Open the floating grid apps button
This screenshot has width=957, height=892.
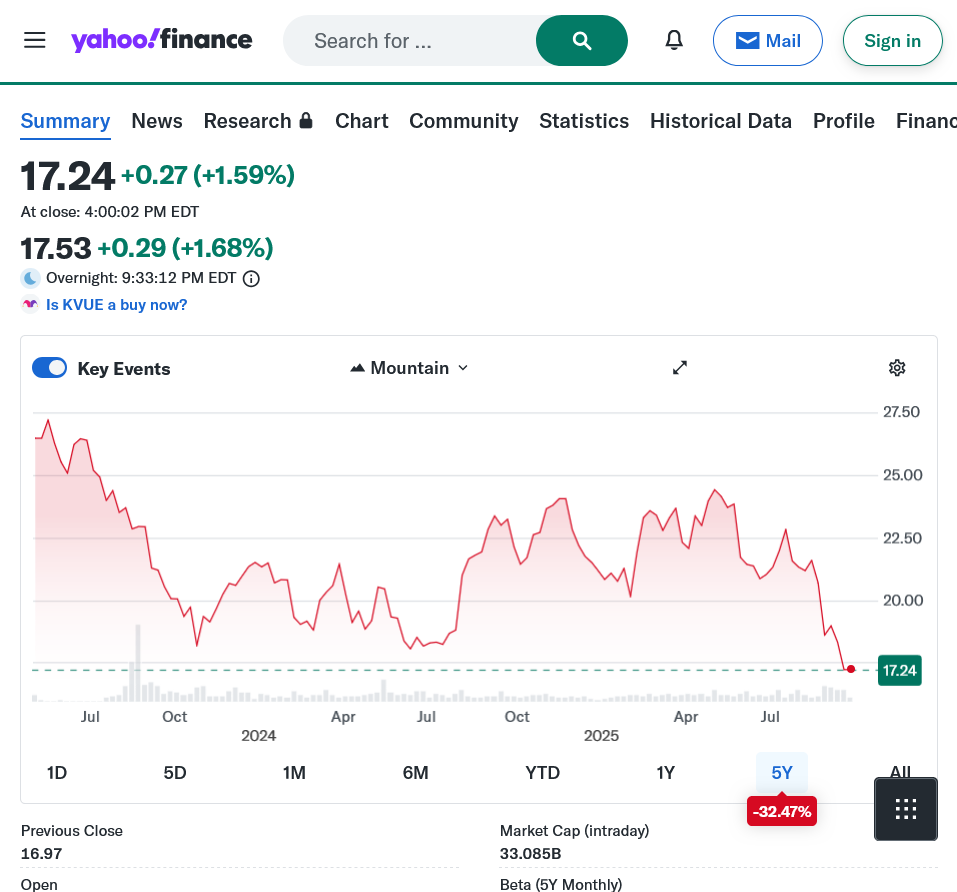coord(906,809)
